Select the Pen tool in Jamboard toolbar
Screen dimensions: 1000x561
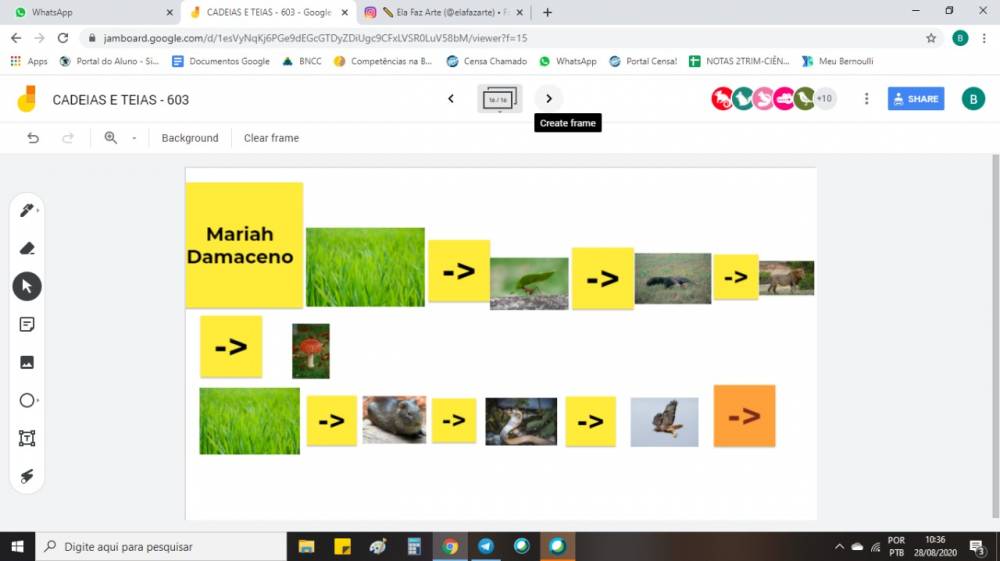[27, 211]
